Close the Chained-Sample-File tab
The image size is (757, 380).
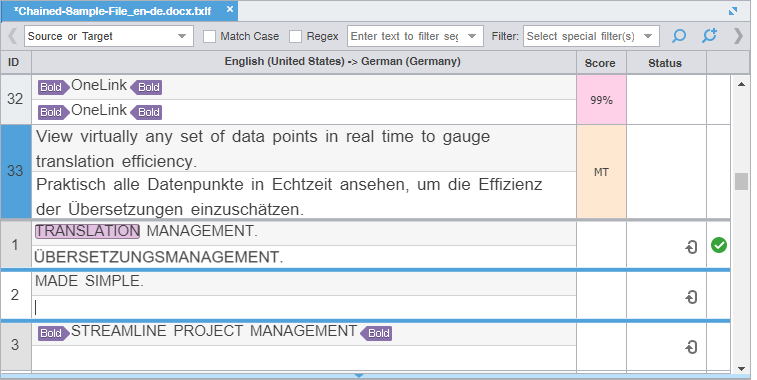pos(230,9)
